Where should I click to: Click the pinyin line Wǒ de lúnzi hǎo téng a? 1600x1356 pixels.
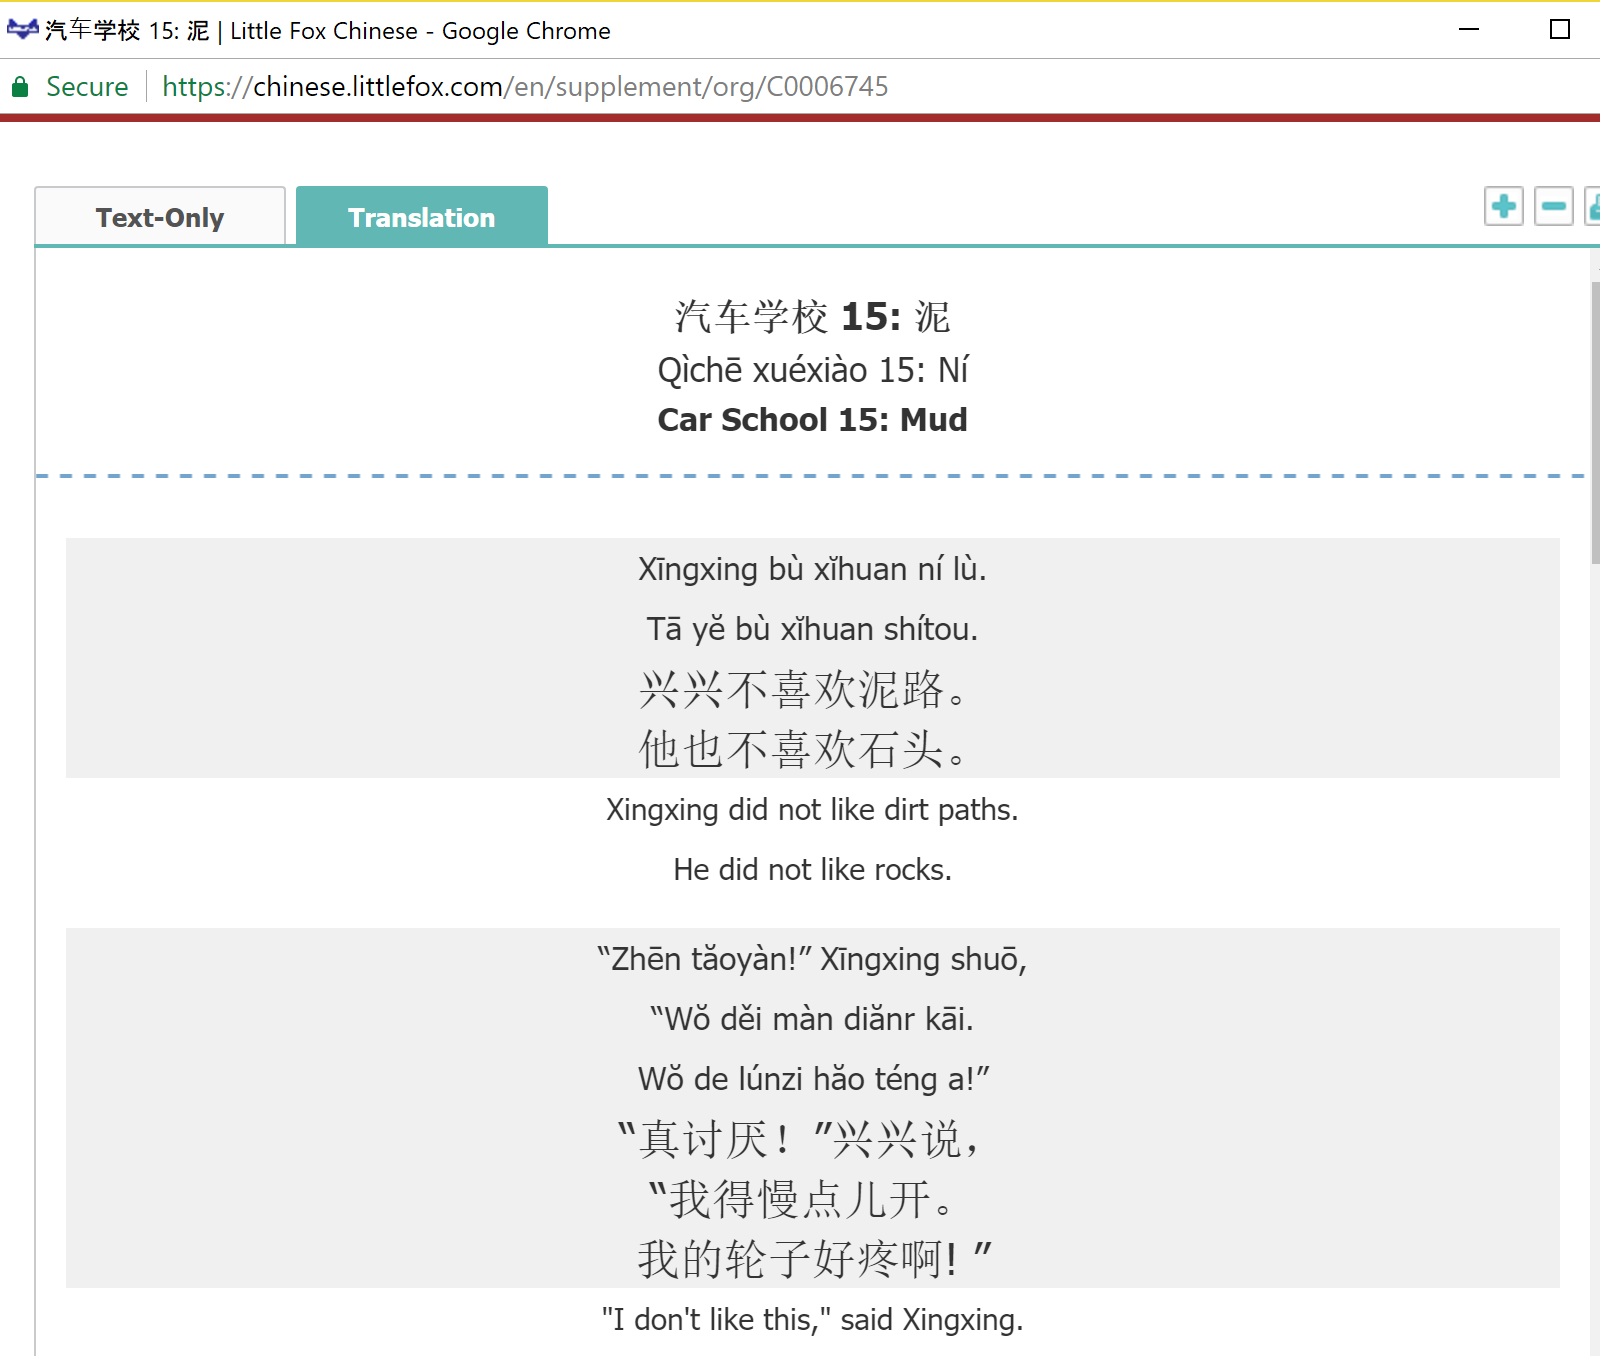(x=812, y=1079)
